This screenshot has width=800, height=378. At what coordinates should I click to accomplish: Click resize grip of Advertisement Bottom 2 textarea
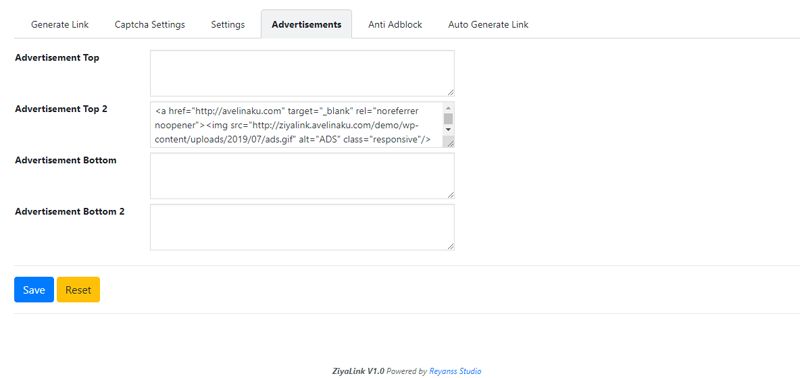click(450, 246)
